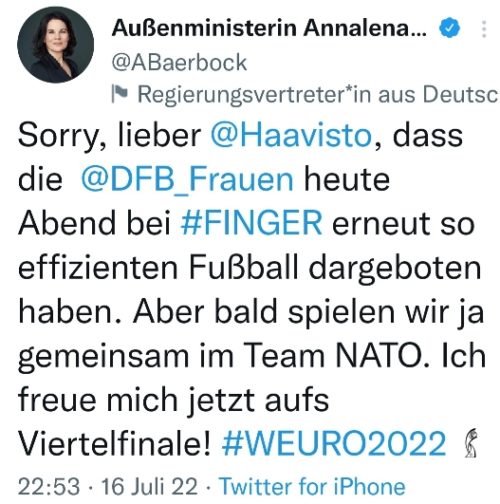500x504 pixels.
Task: Open the Außenministerin Annalena display name
Action: (x=269, y=28)
